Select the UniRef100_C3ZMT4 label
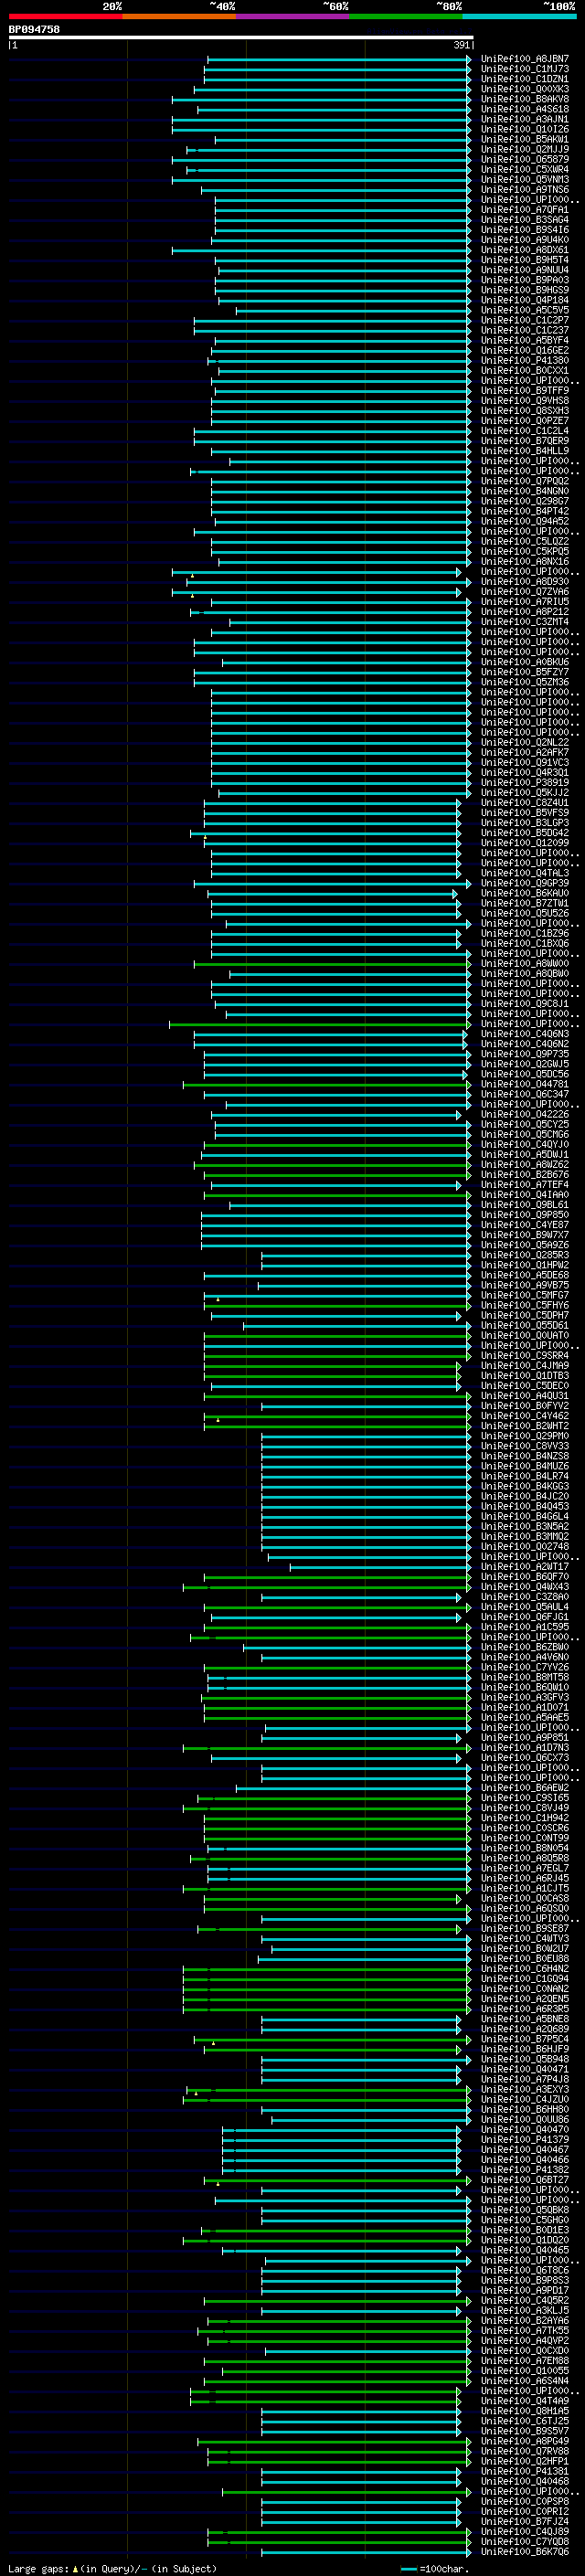The height and width of the screenshot is (2576, 585). (x=525, y=622)
